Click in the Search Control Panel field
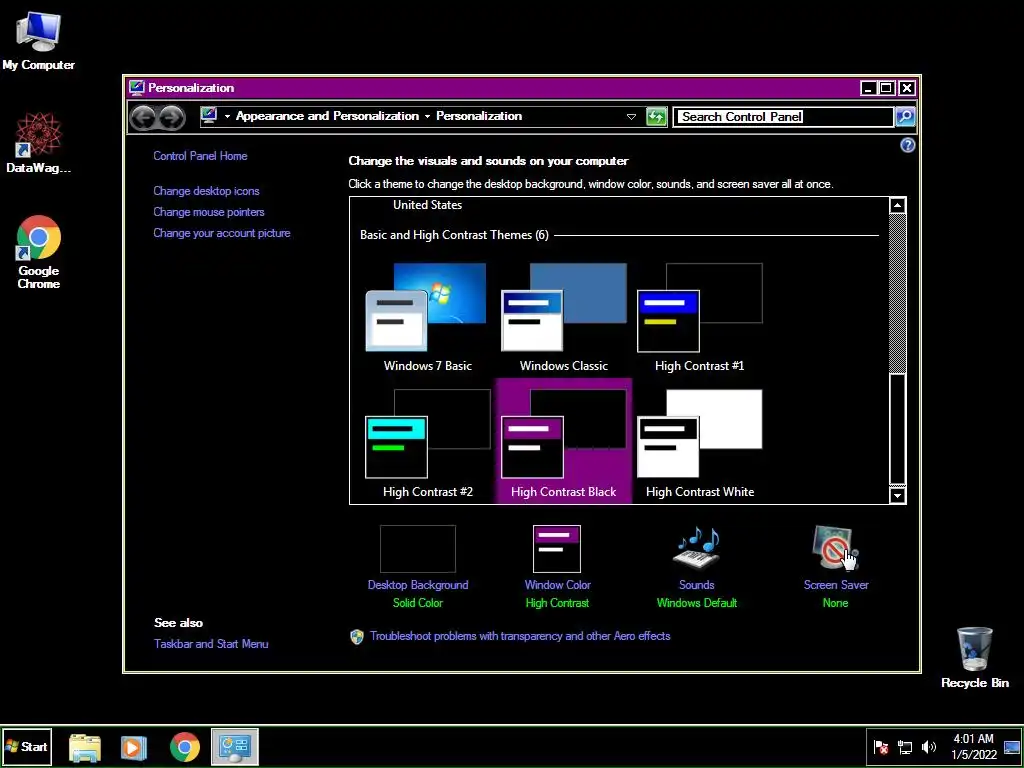 click(784, 117)
